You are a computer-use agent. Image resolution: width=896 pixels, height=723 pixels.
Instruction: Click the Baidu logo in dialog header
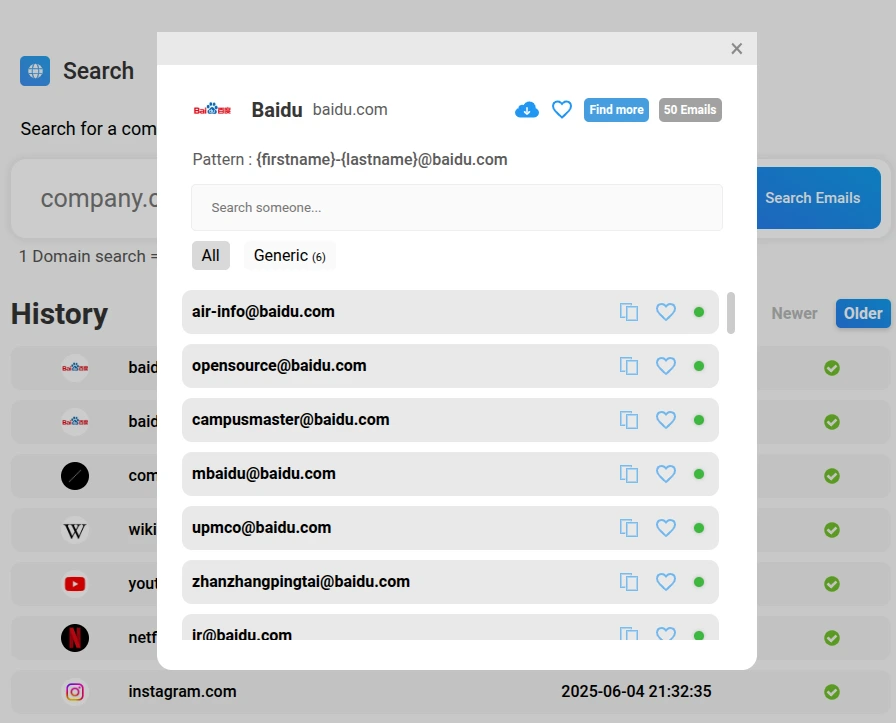[x=212, y=109]
